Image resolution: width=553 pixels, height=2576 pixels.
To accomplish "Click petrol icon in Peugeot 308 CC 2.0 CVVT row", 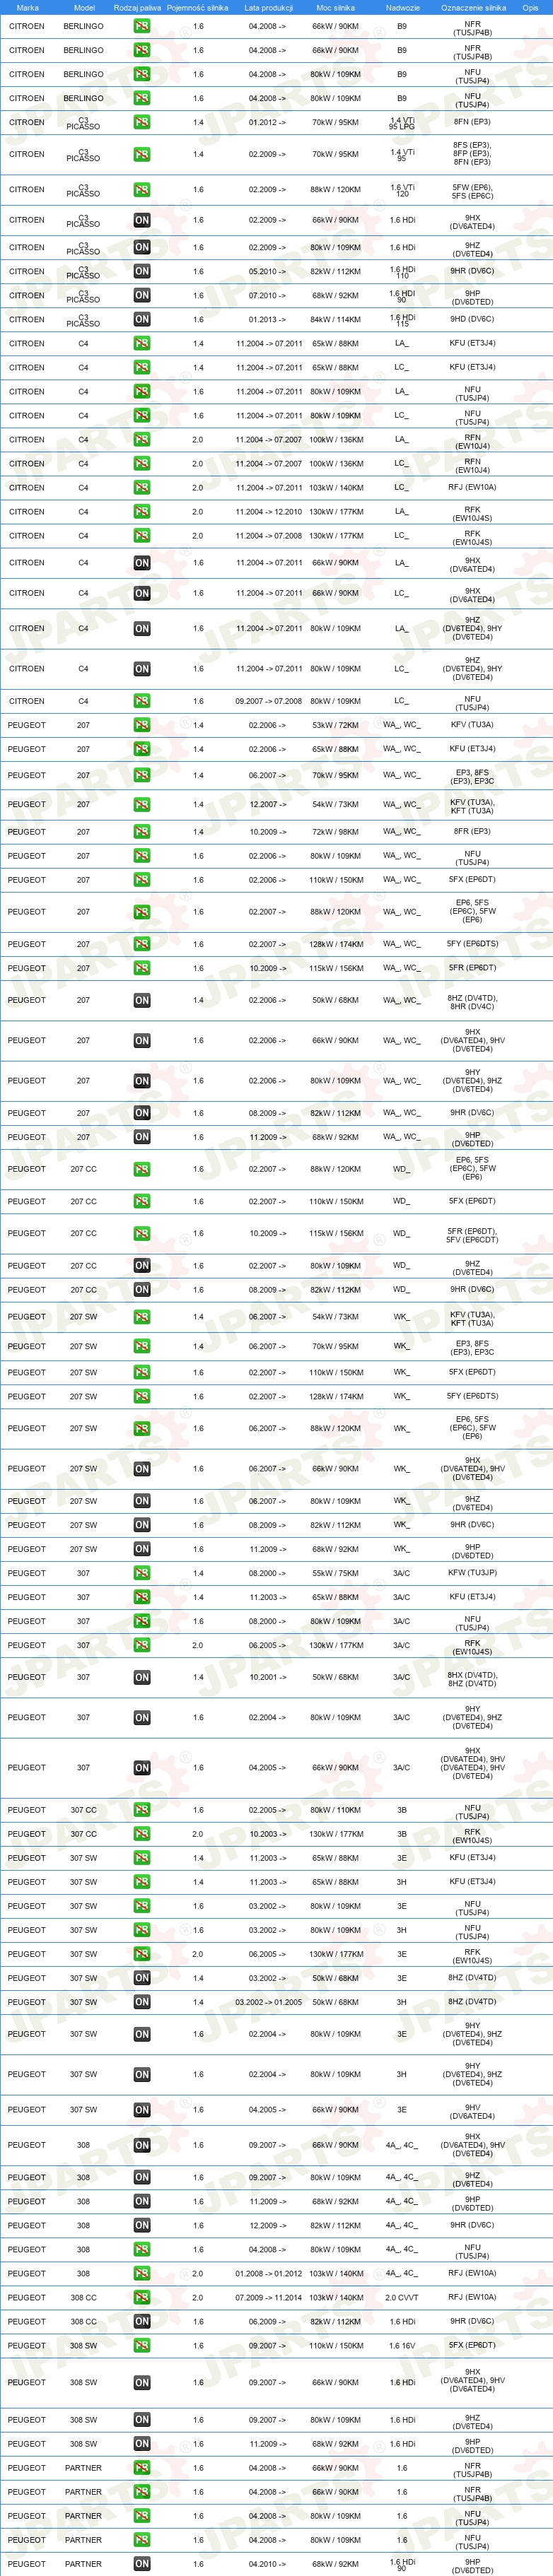I will 142,2297.
